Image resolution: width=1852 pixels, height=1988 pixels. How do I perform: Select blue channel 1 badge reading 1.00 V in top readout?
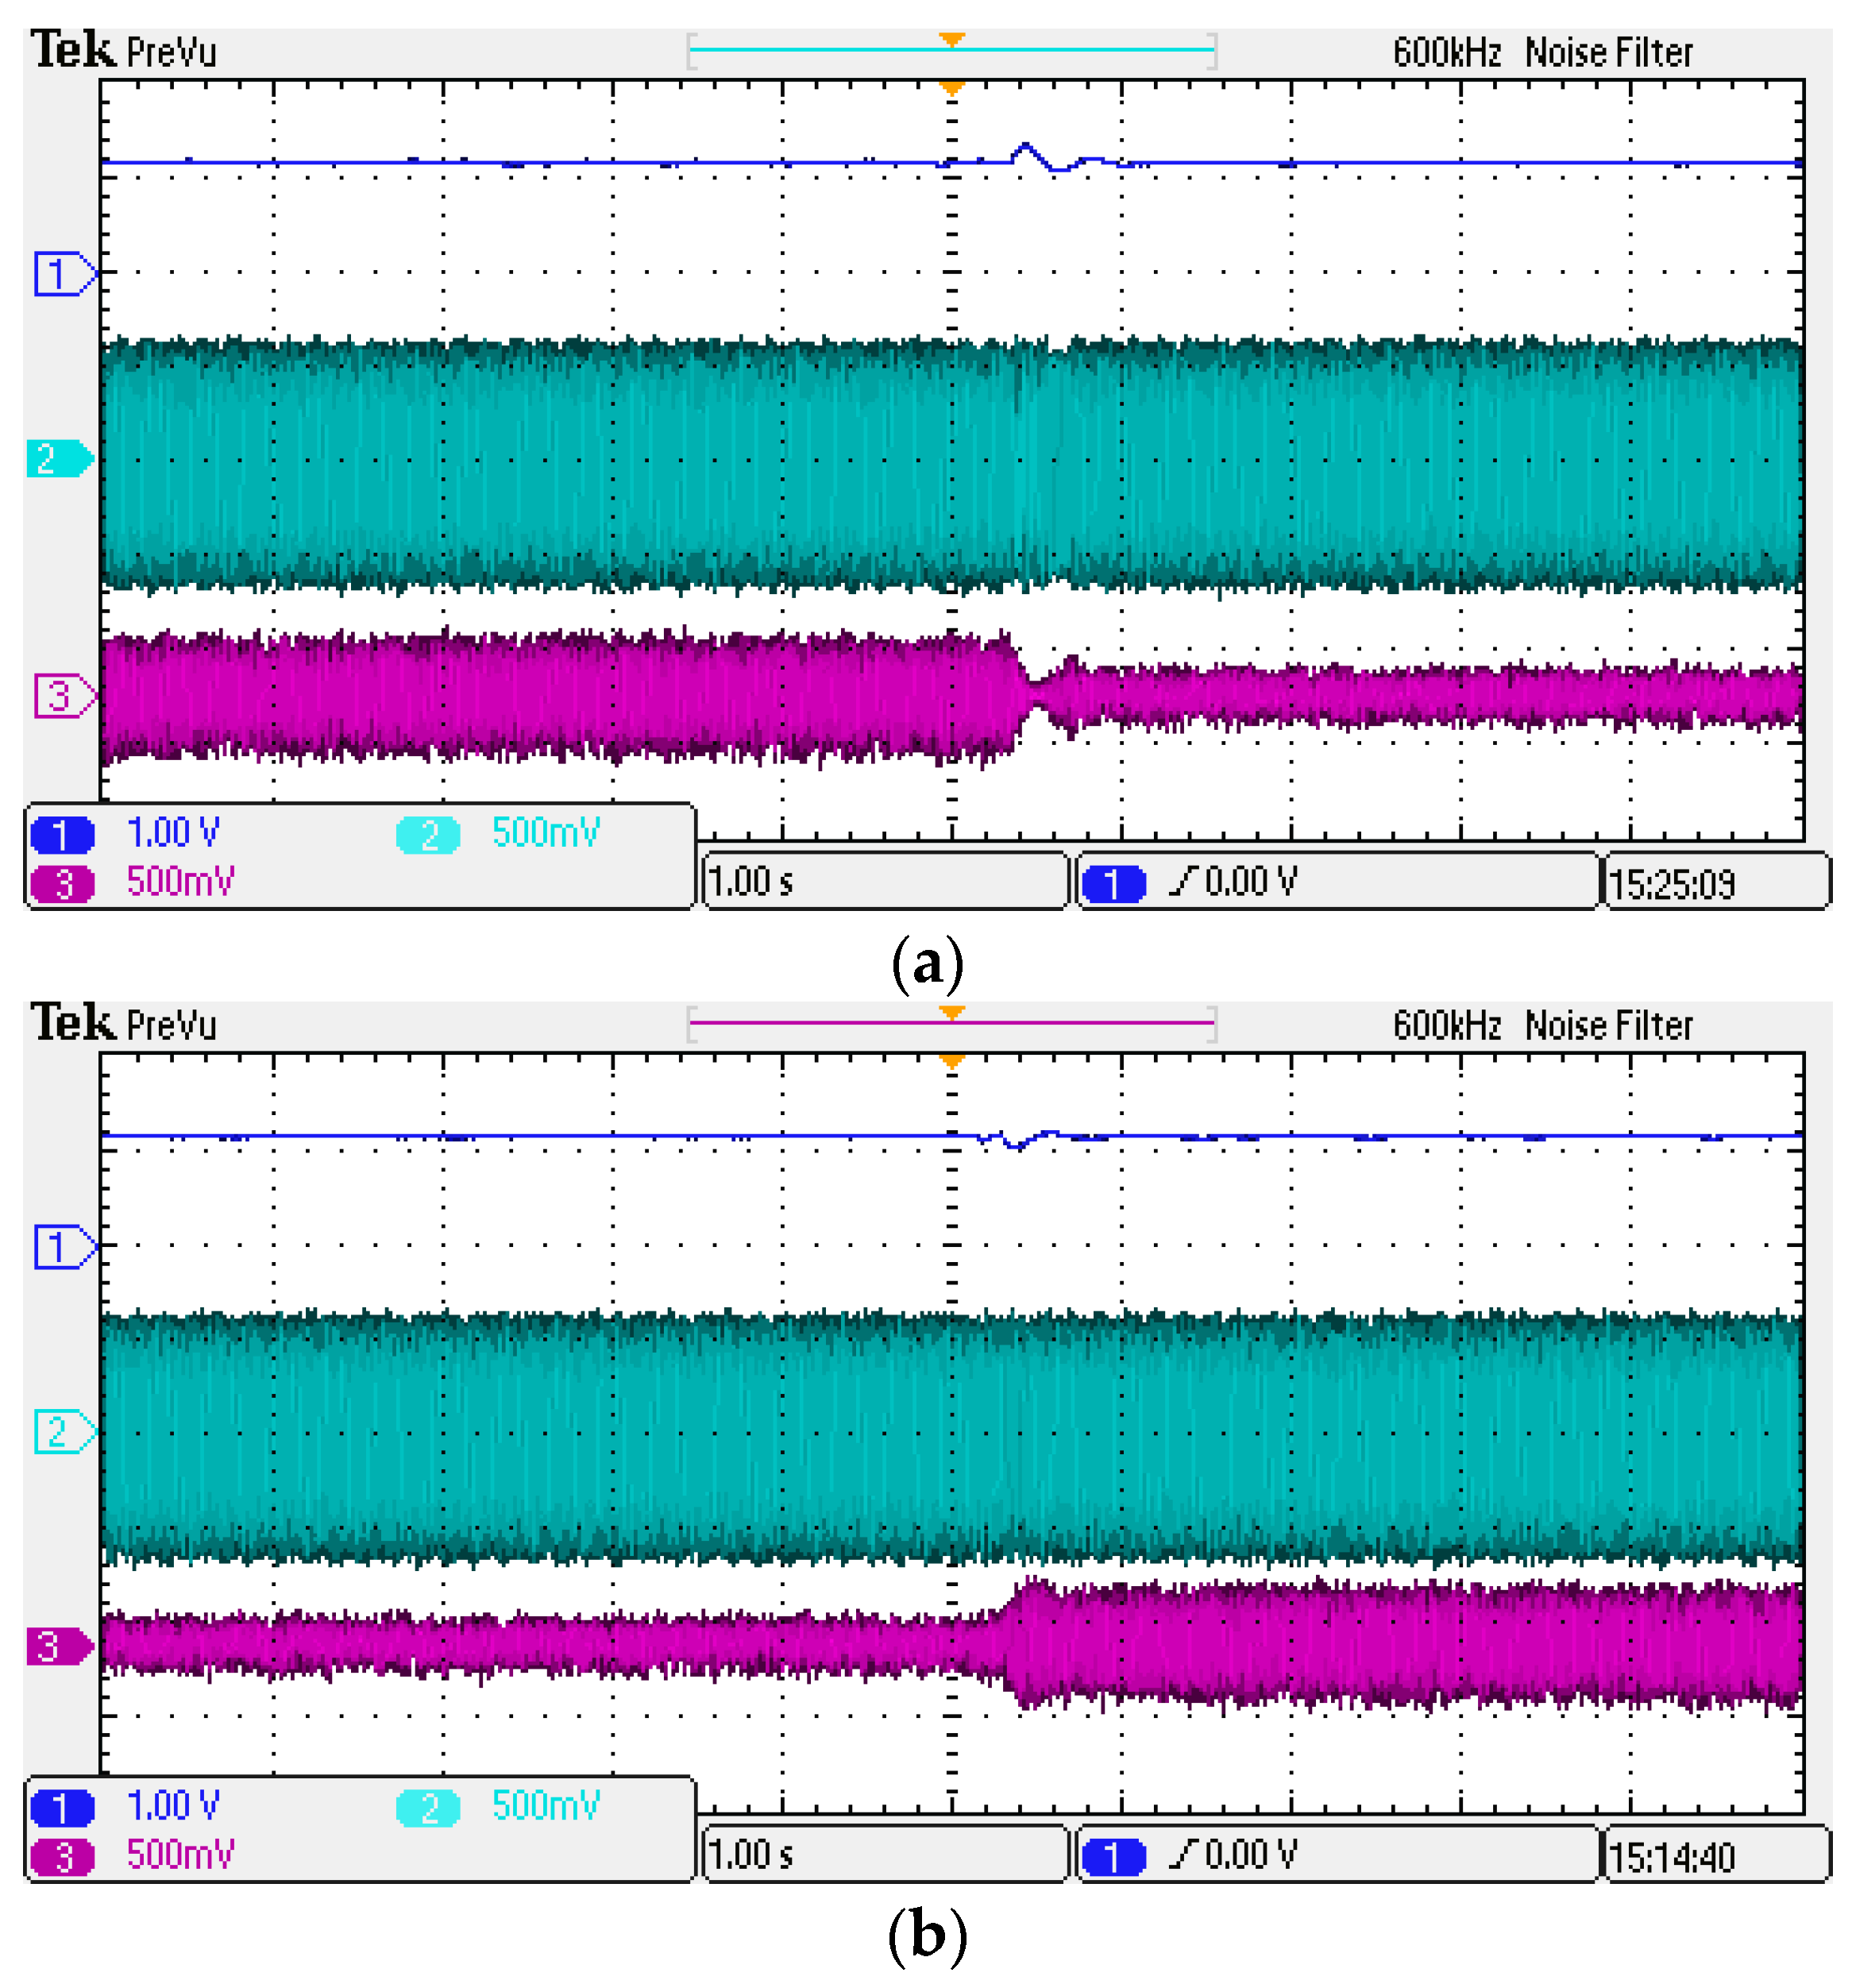click(62, 834)
